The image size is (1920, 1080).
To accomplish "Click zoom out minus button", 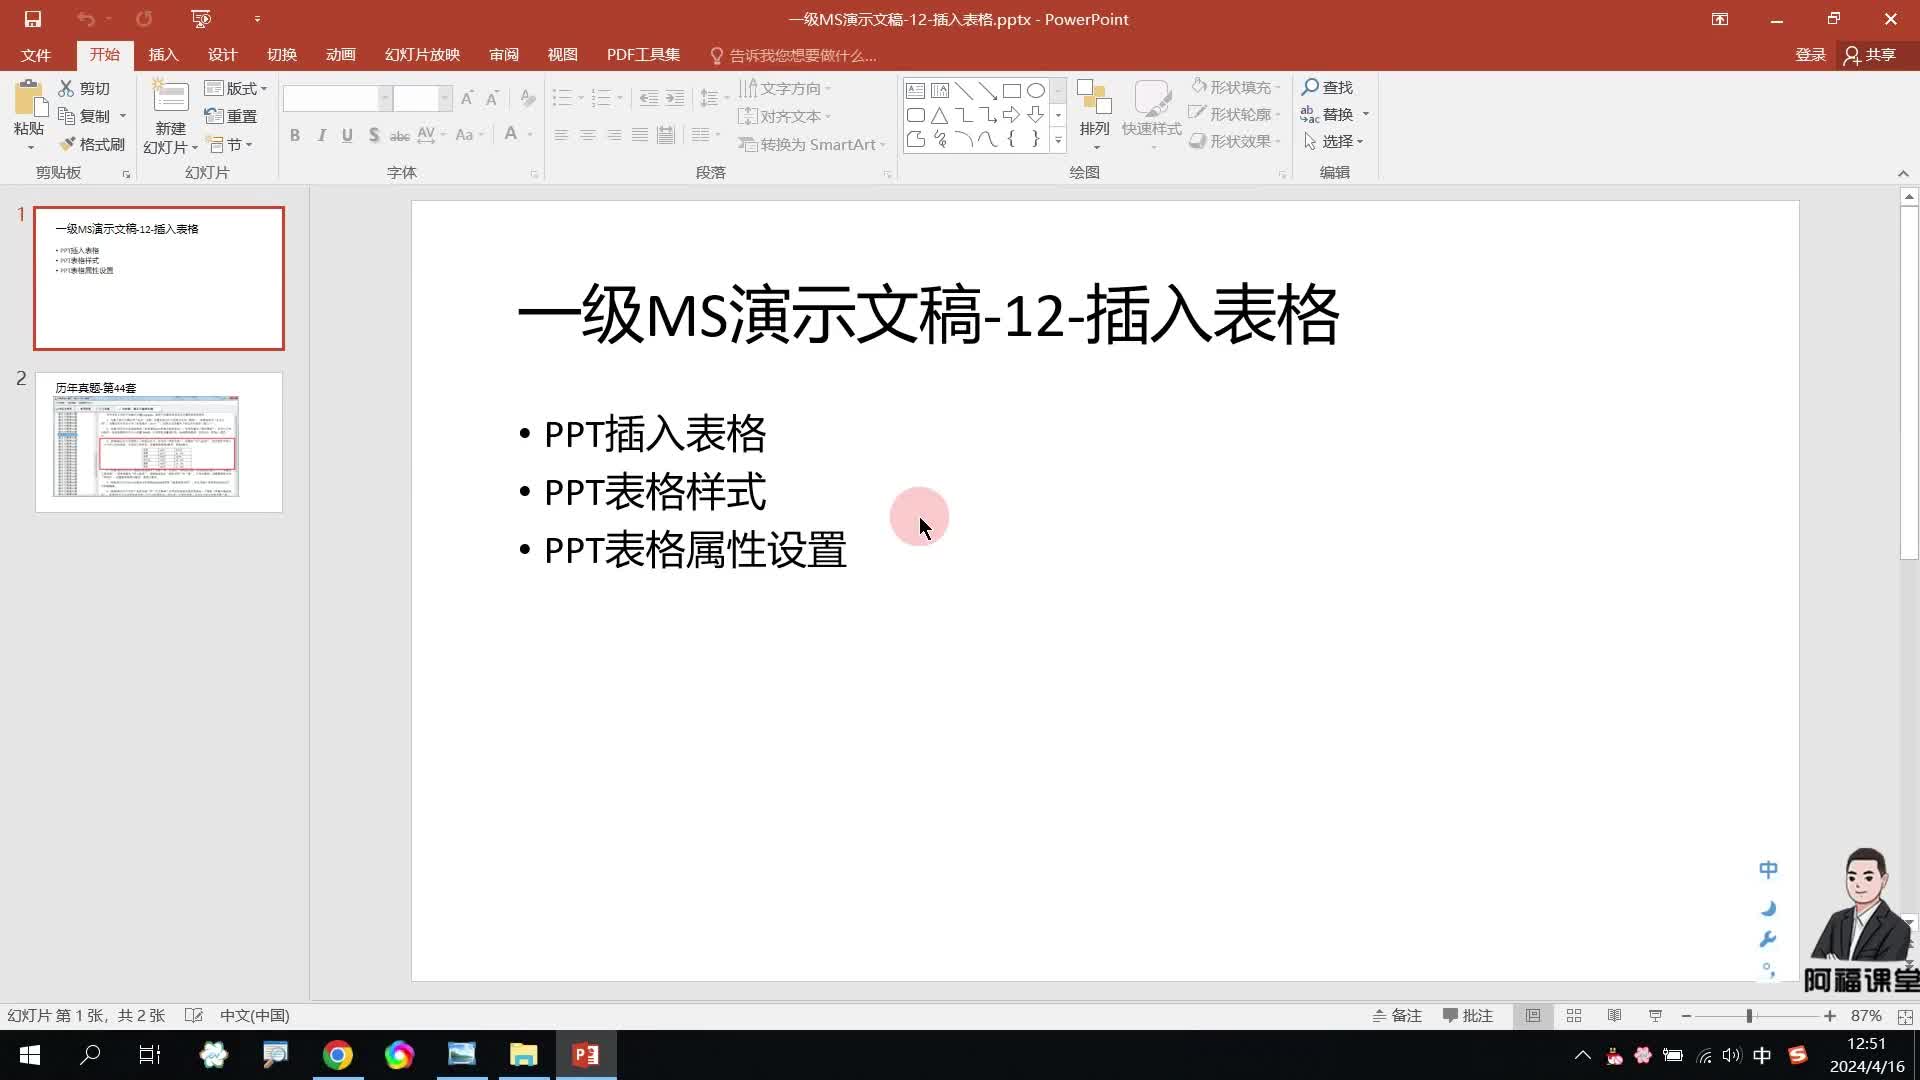I will [1686, 1016].
